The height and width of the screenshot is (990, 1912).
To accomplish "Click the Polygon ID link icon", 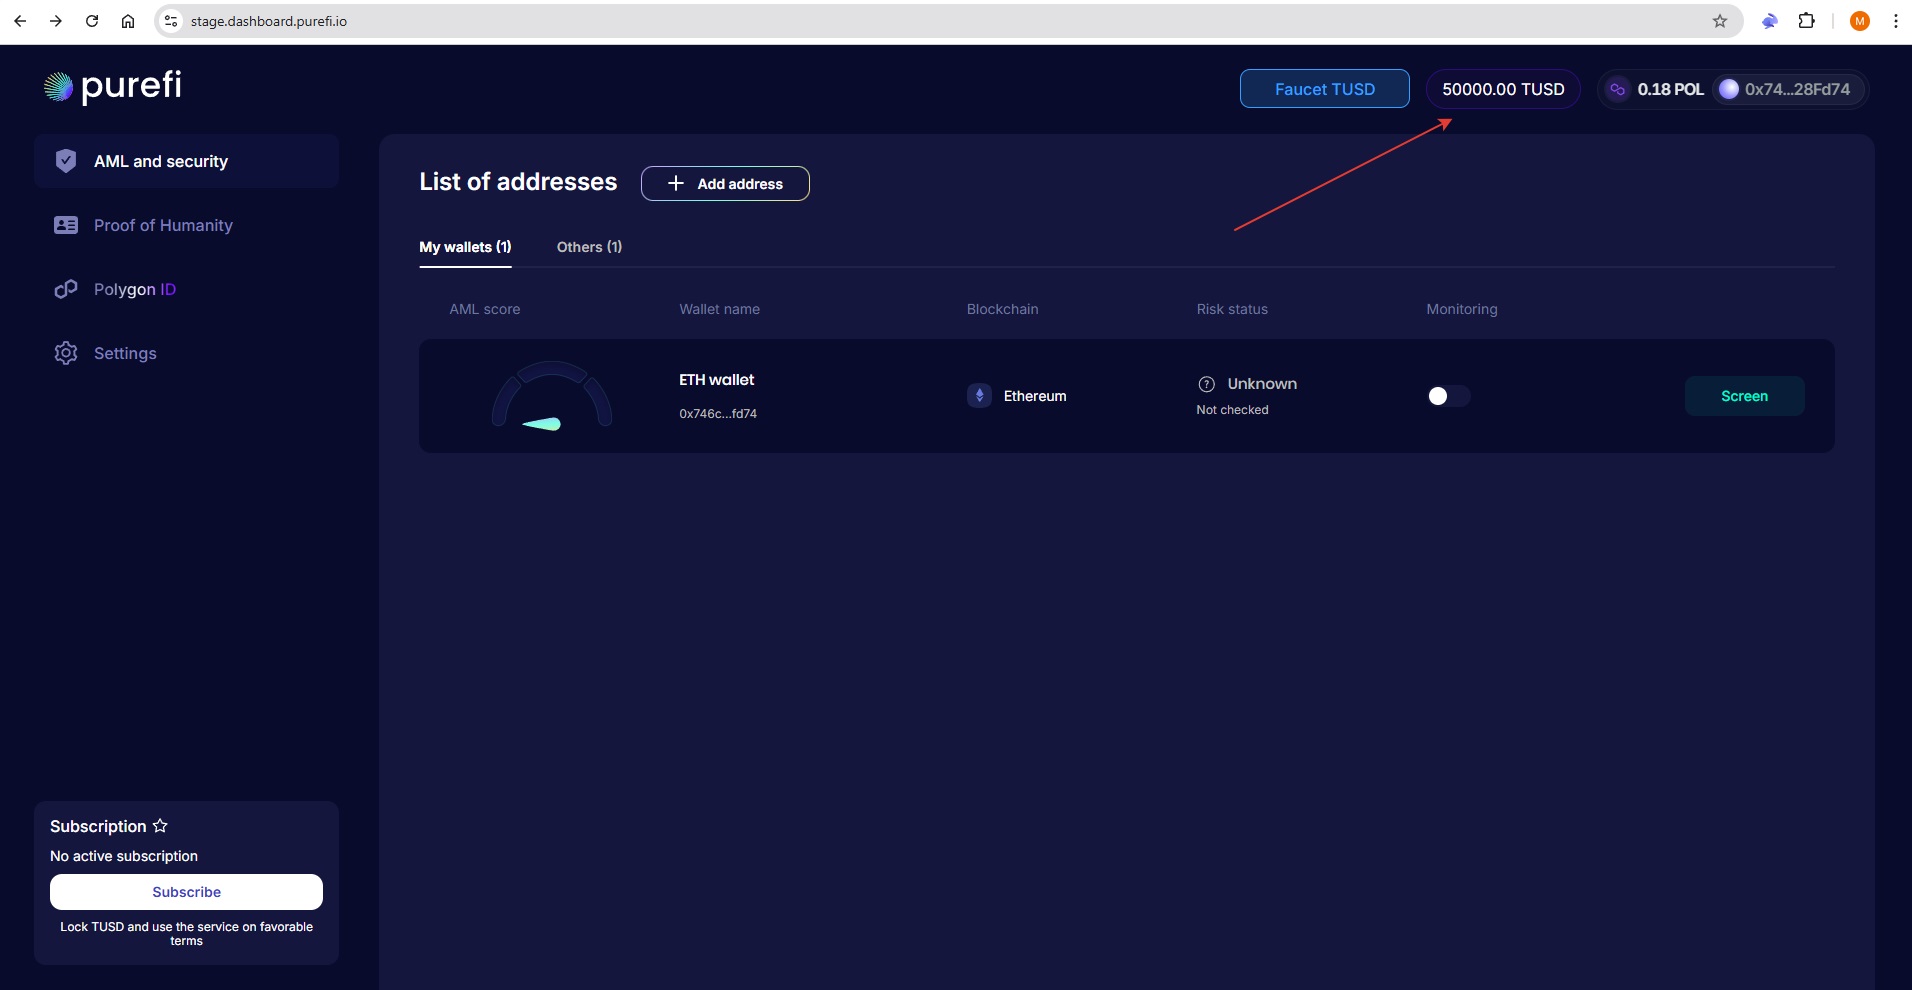I will pos(66,289).
